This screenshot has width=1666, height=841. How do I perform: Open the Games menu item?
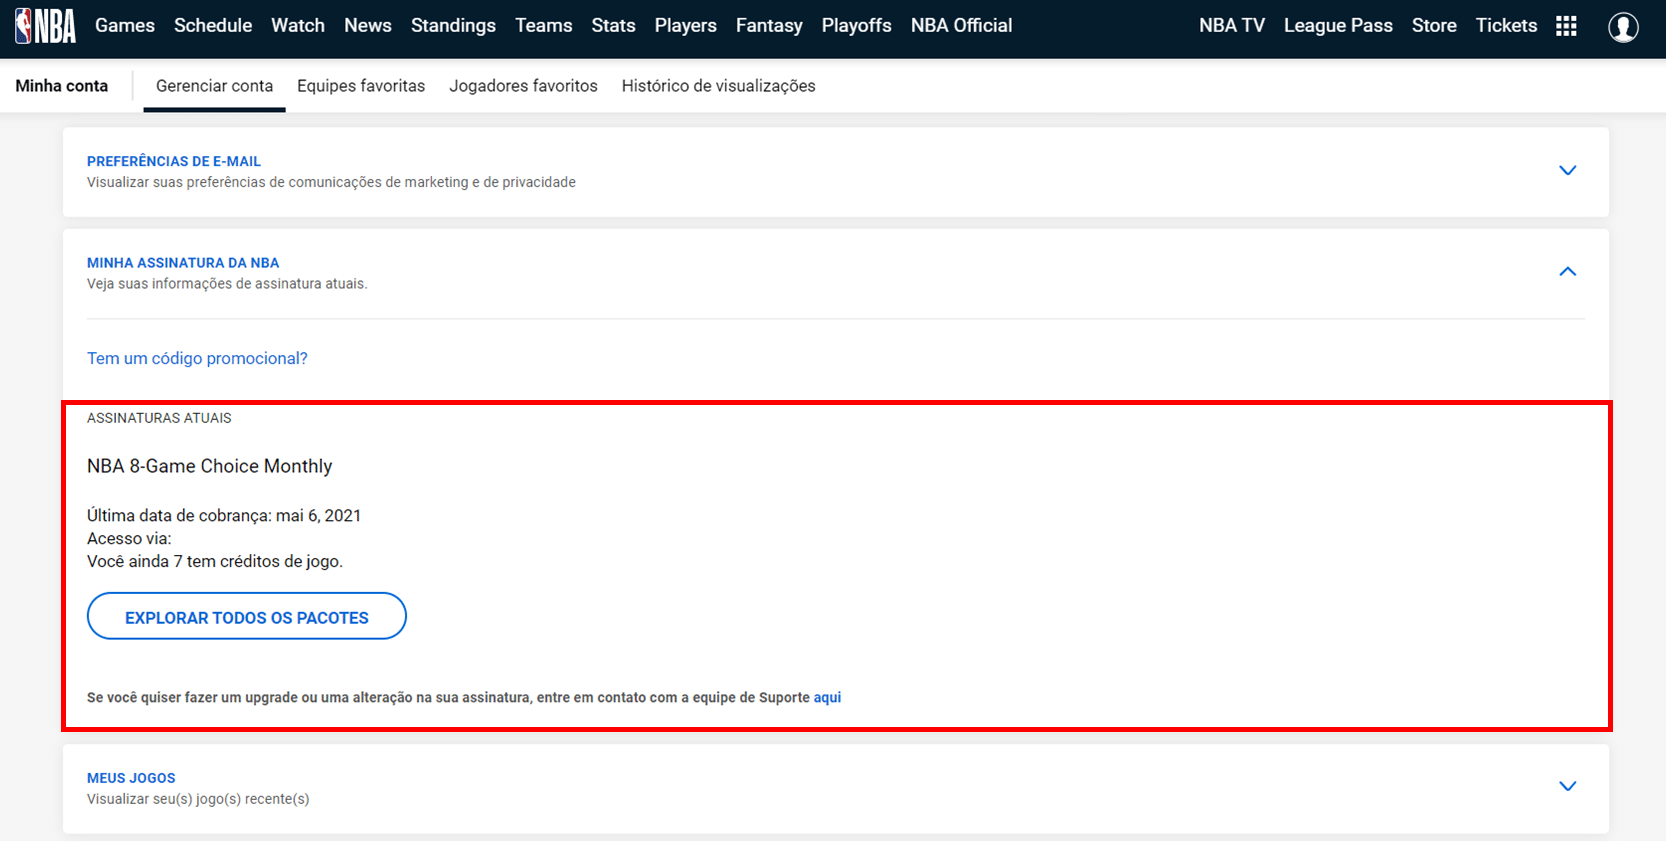[x=125, y=26]
